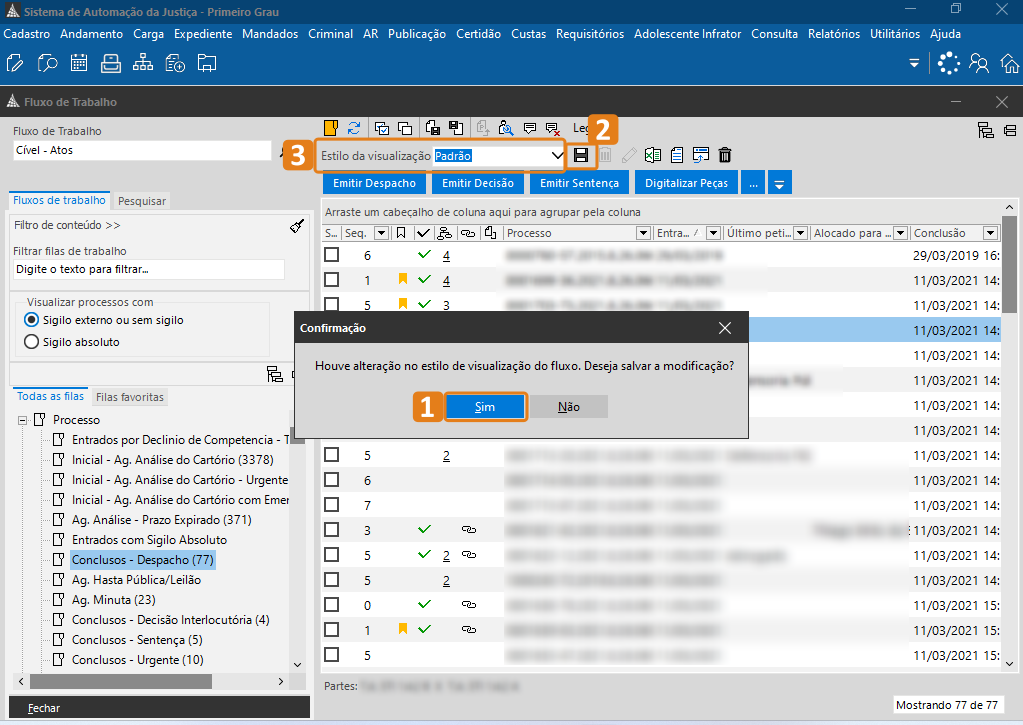Open the document search magnifier icon
Screen dimensions: 1023x725
point(47,63)
